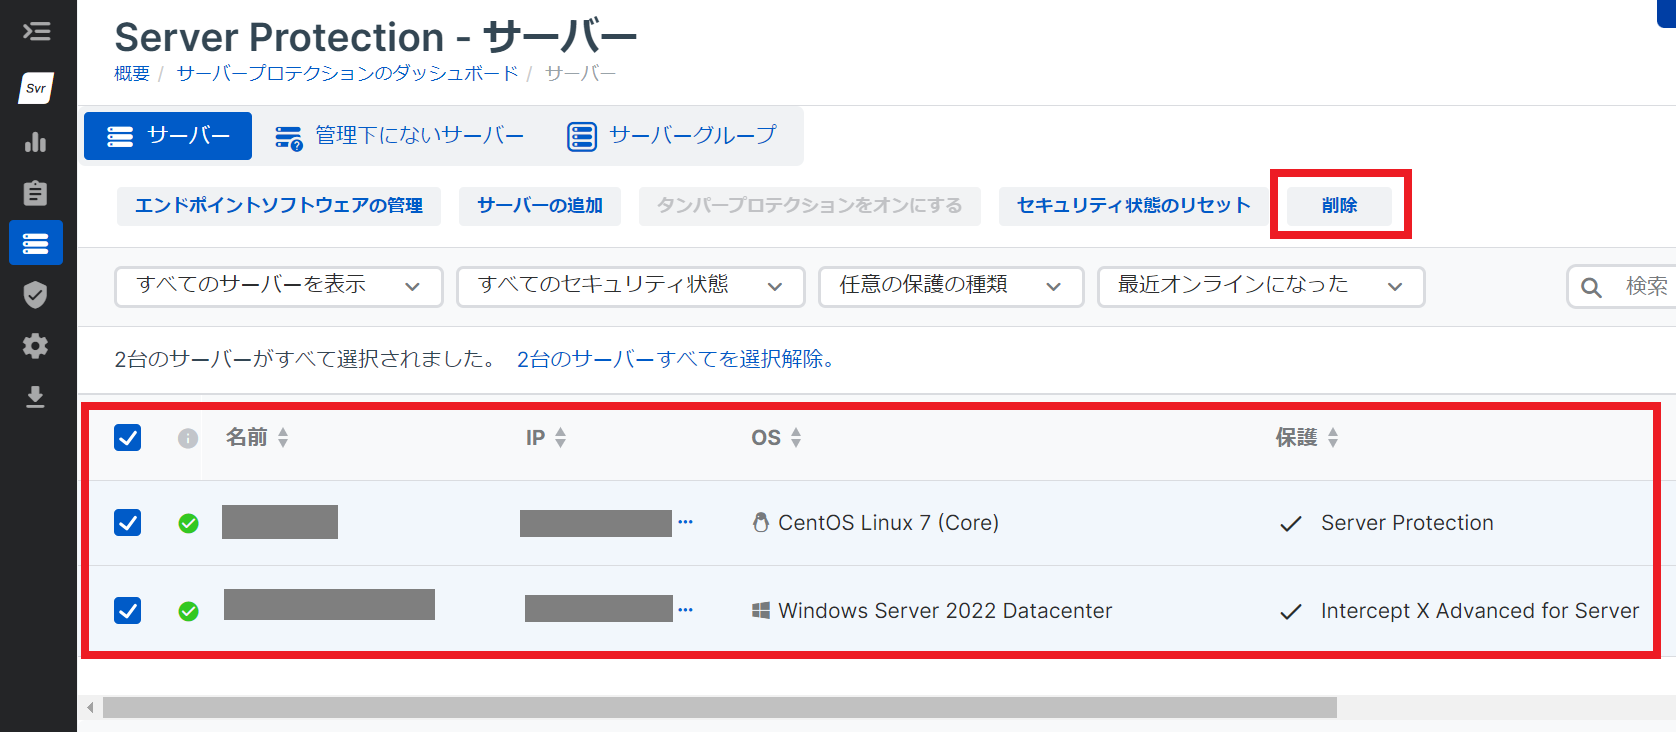The image size is (1676, 732).
Task: Uncheck the select-all servers checkbox
Action: coord(127,438)
